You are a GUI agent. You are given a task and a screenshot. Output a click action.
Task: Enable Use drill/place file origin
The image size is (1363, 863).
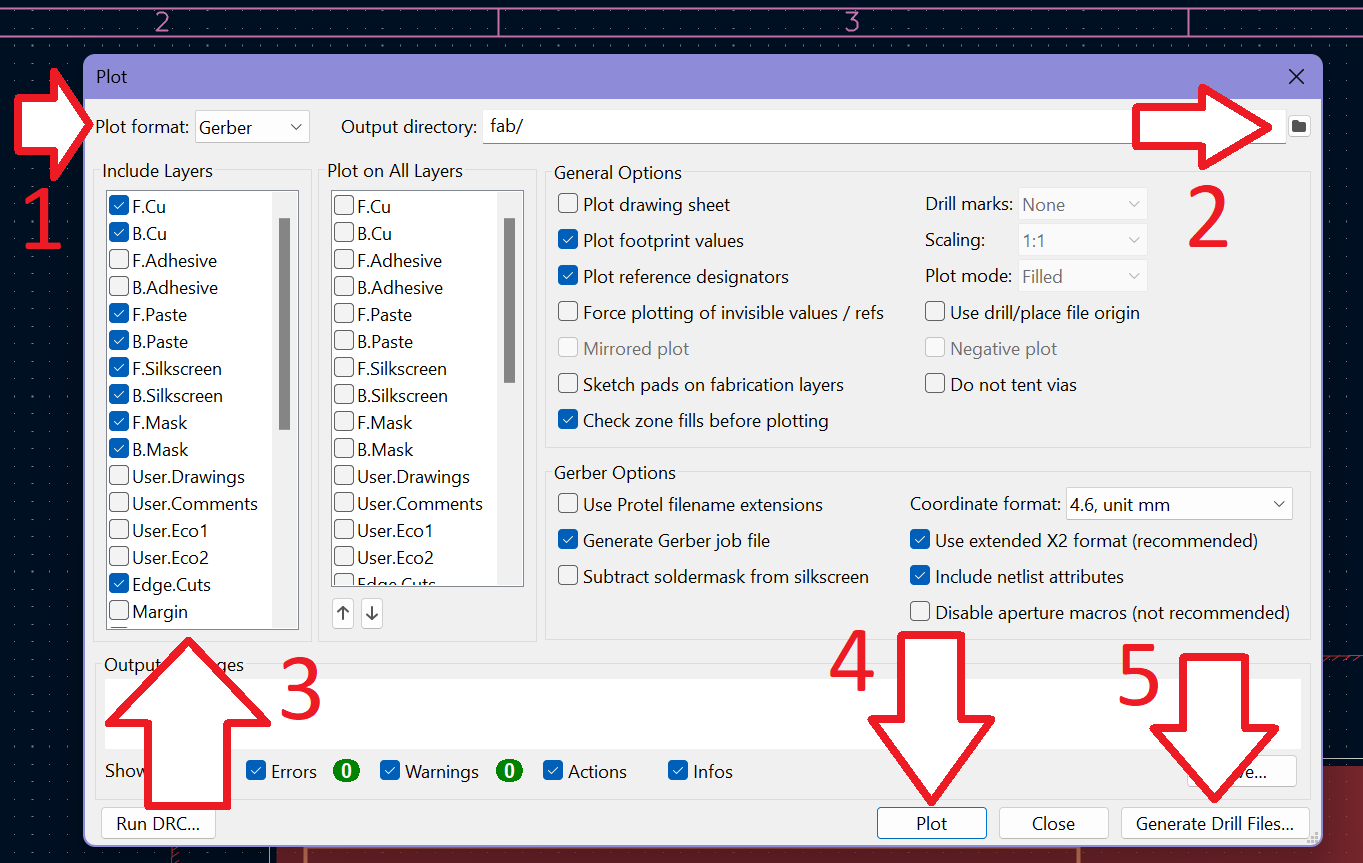point(935,312)
